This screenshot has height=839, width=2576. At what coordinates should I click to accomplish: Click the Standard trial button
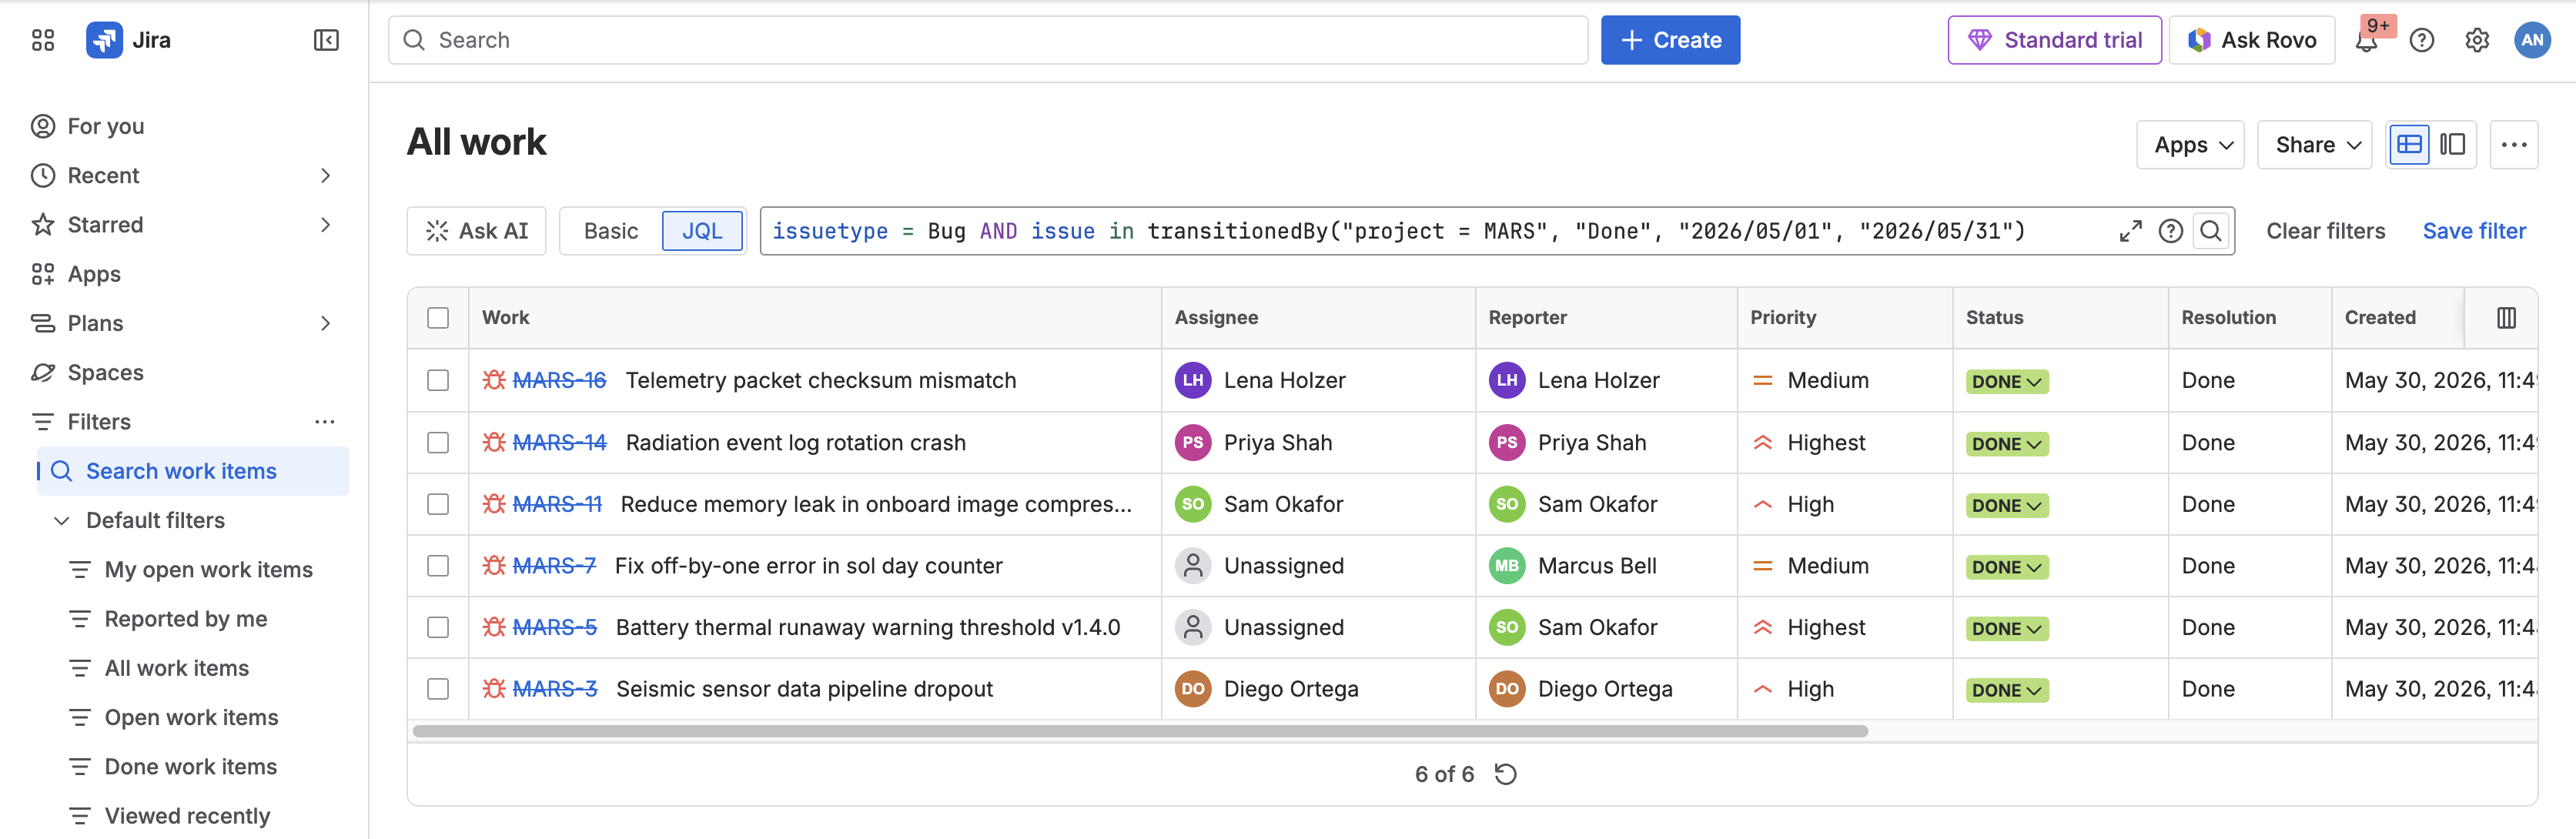(x=2054, y=40)
